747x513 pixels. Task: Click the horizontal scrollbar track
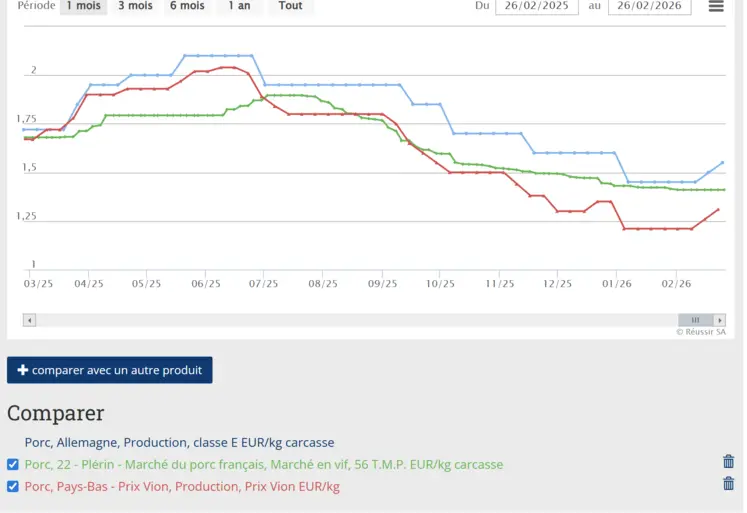click(x=350, y=320)
